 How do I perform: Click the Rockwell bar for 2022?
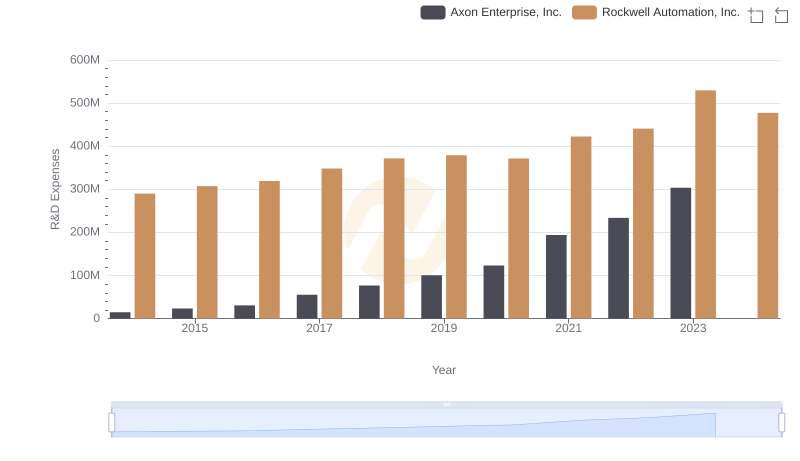(x=643, y=223)
